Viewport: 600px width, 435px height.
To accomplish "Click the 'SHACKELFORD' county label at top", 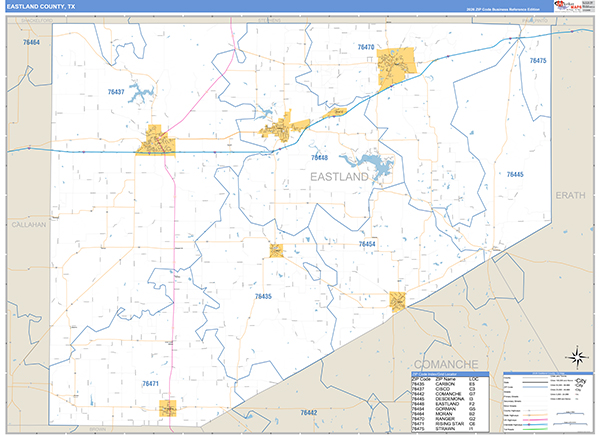I will point(37,20).
